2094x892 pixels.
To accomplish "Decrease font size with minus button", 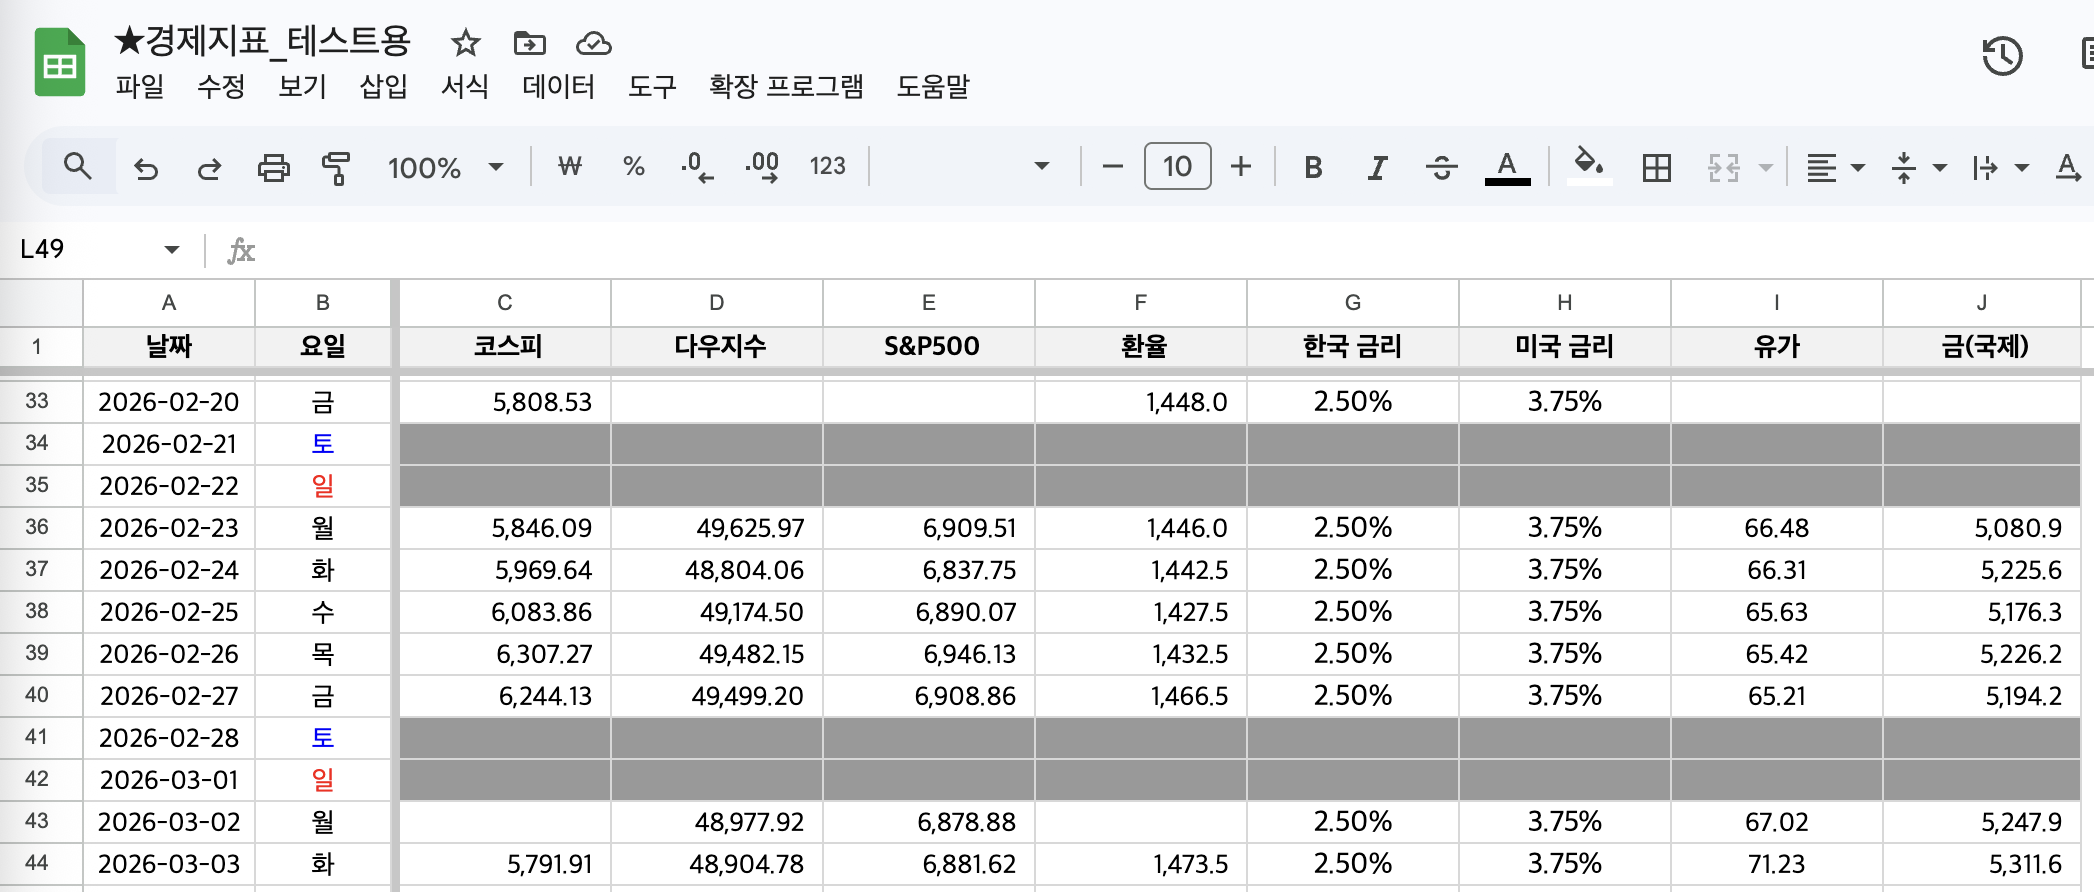I will click(1112, 166).
